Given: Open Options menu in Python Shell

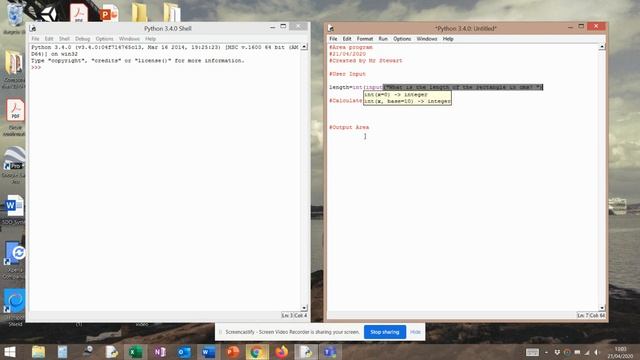Looking at the screenshot, I should (x=104, y=39).
